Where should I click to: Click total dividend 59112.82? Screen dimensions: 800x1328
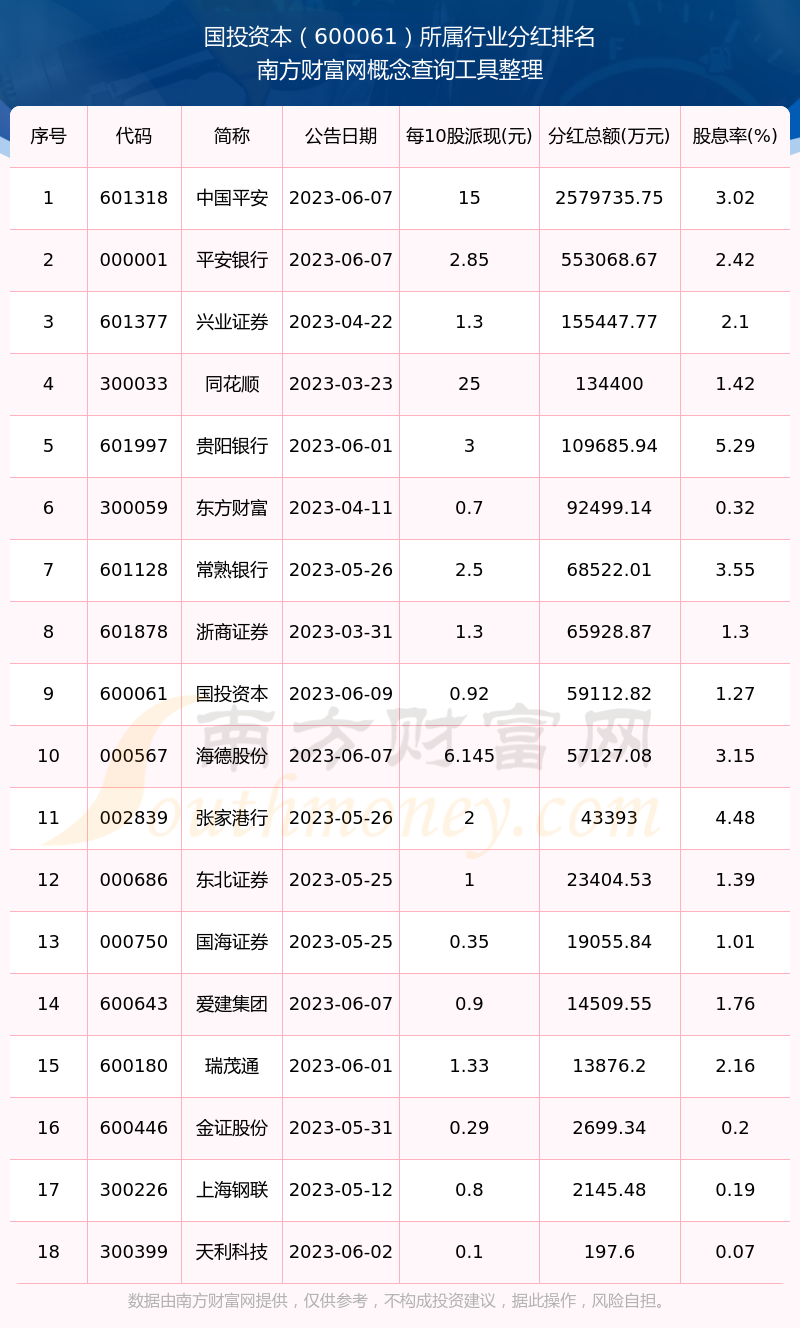tap(609, 694)
